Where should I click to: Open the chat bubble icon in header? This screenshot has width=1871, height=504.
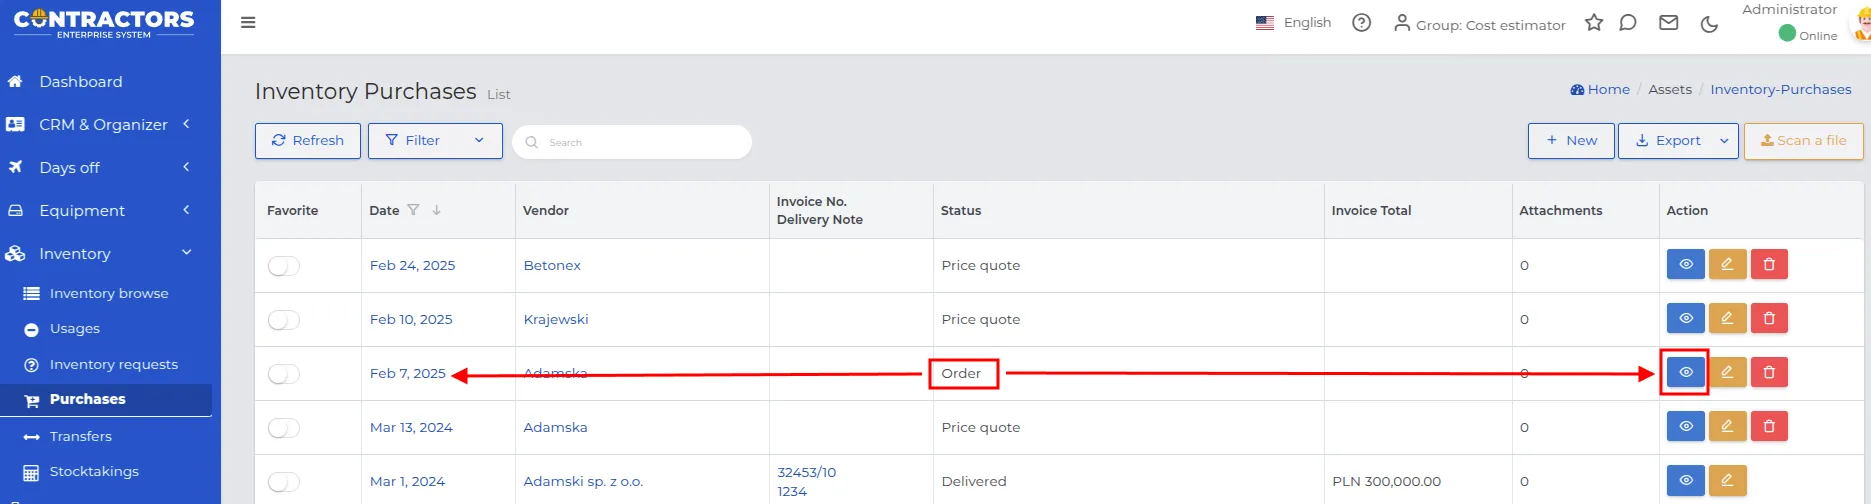(x=1628, y=22)
